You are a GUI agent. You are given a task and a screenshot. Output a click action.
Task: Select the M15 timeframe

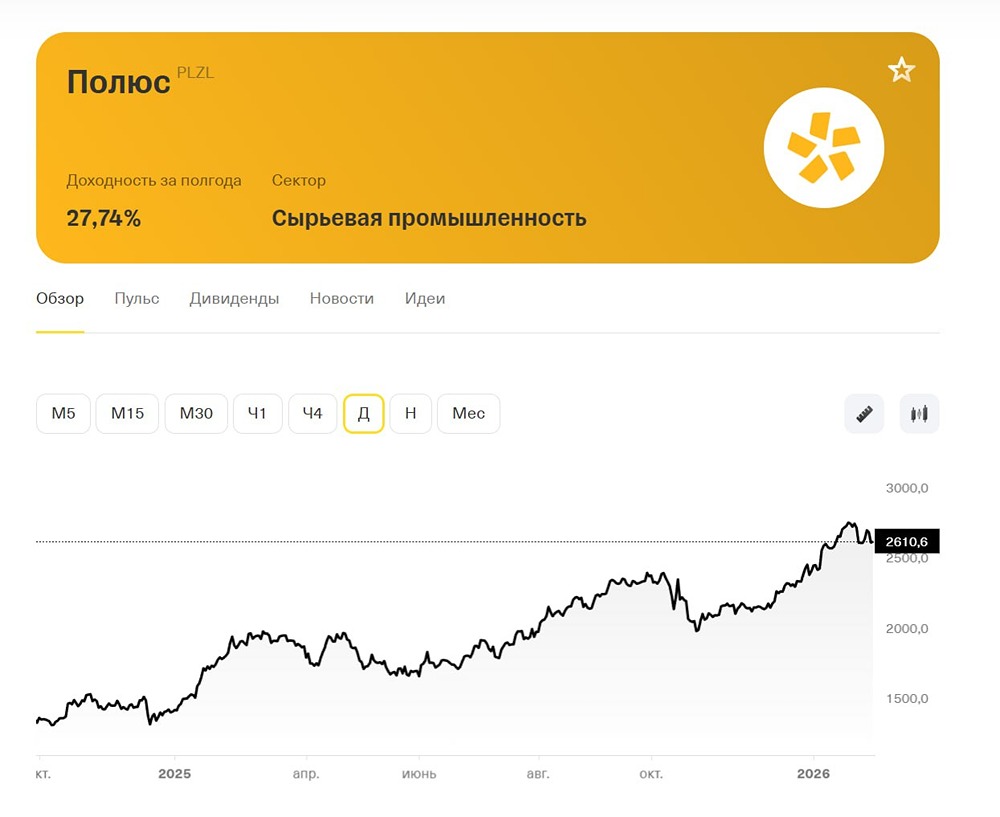127,413
